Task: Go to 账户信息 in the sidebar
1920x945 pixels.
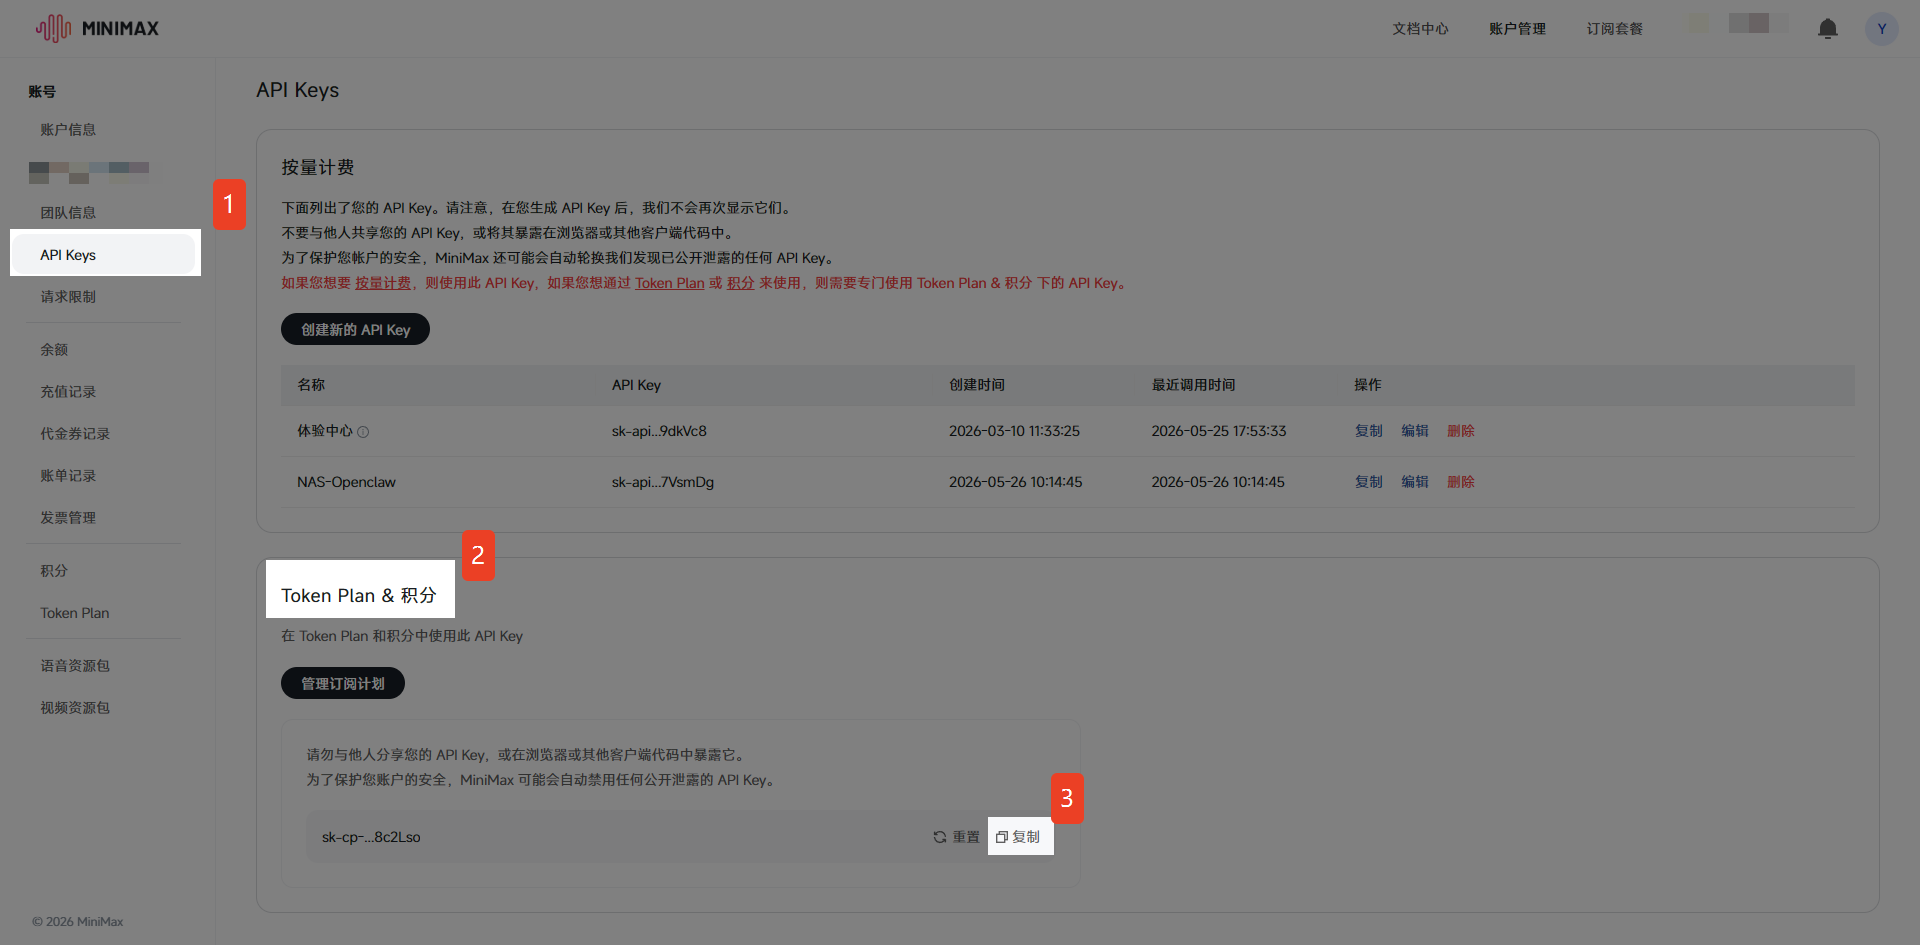Action: point(68,130)
